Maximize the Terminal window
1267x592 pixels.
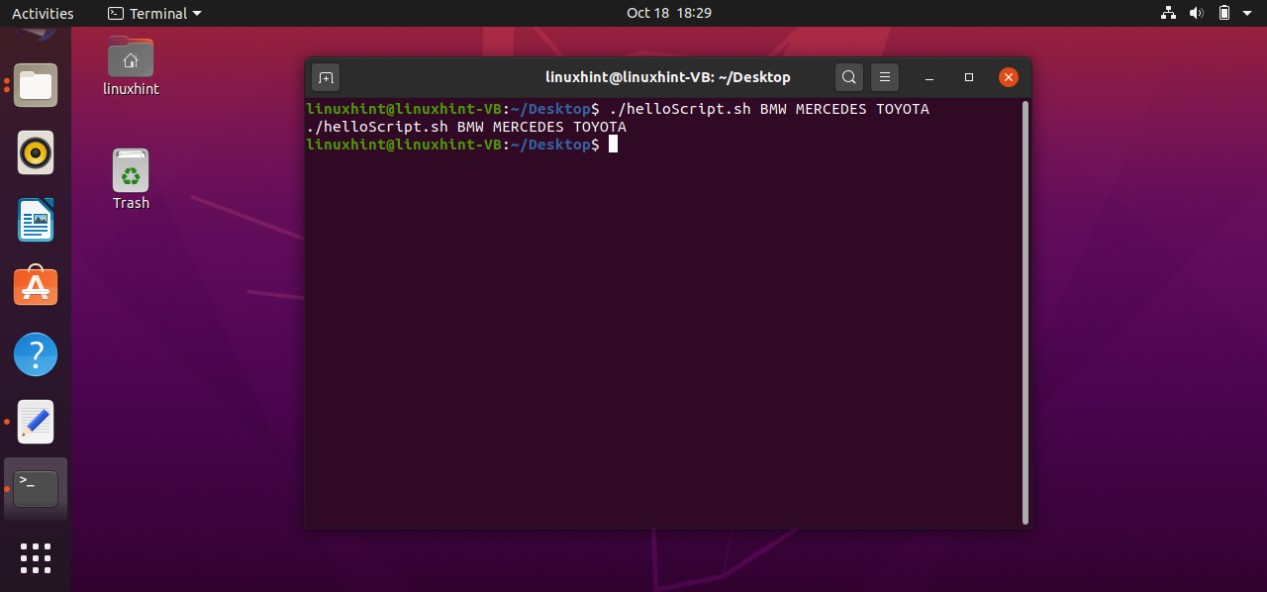pos(969,77)
